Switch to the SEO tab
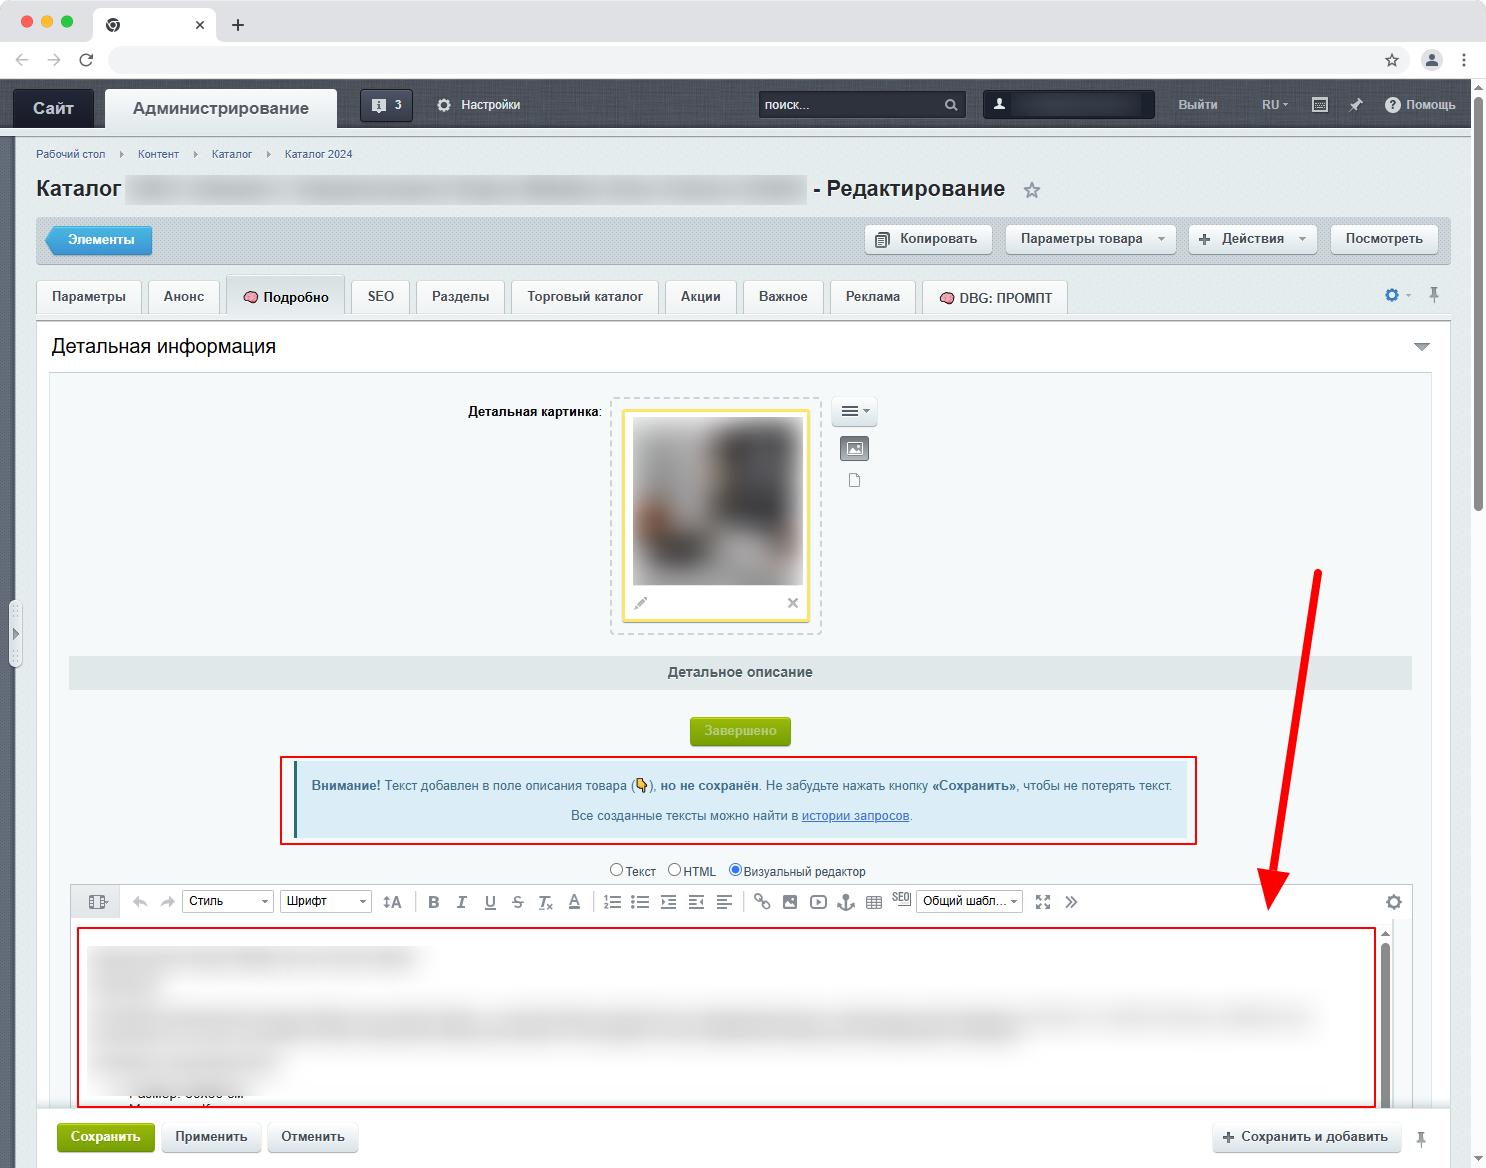Image resolution: width=1486 pixels, height=1168 pixels. coord(381,297)
